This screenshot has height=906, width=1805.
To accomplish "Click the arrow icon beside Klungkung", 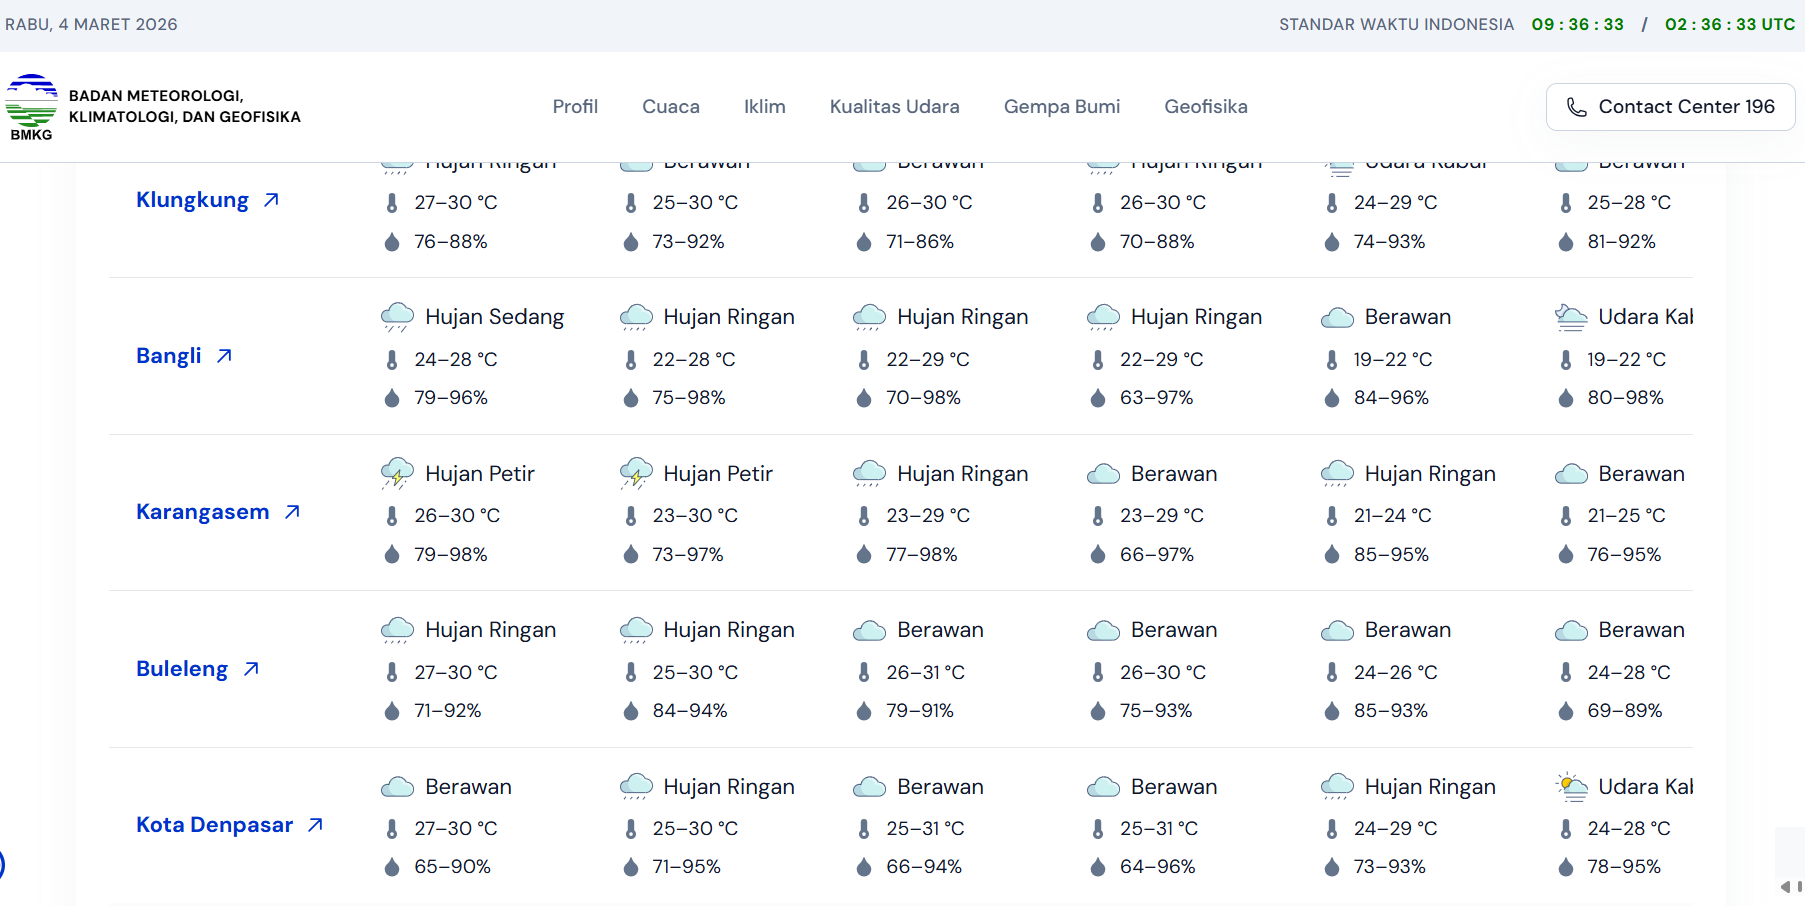I will click(271, 200).
